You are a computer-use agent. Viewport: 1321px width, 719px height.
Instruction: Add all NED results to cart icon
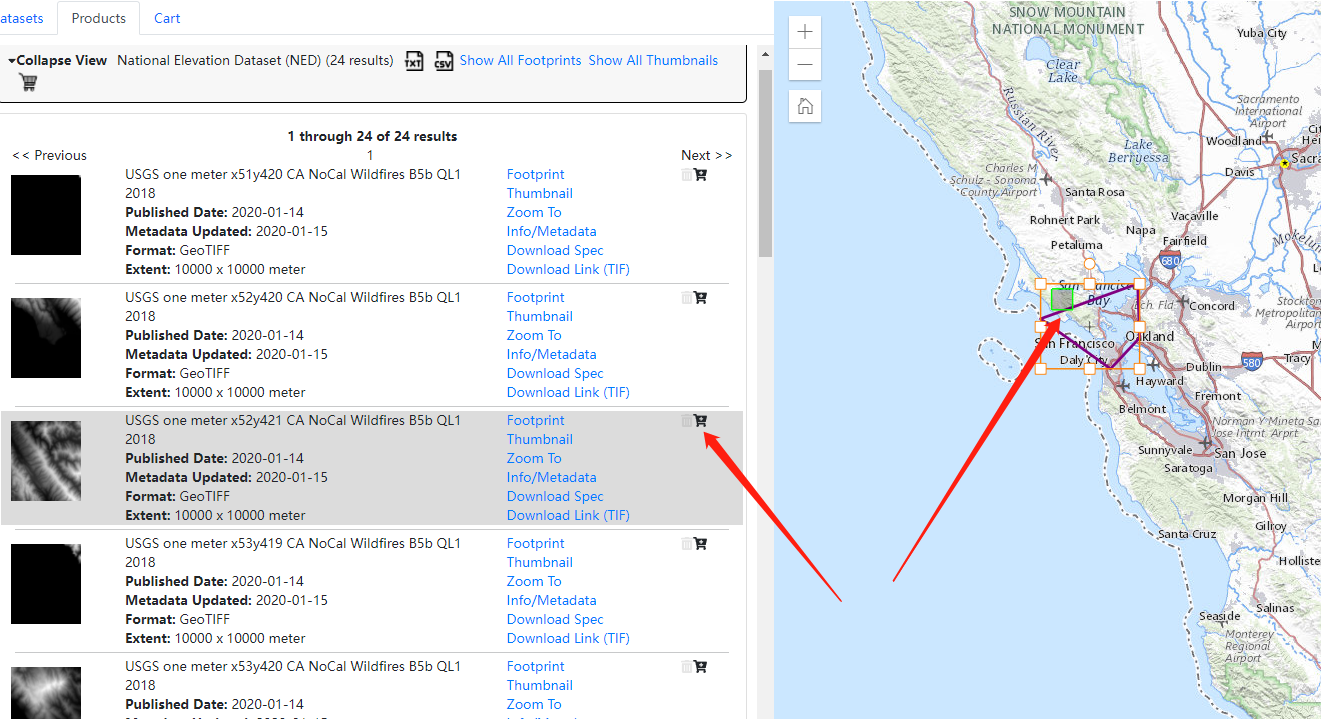point(28,82)
